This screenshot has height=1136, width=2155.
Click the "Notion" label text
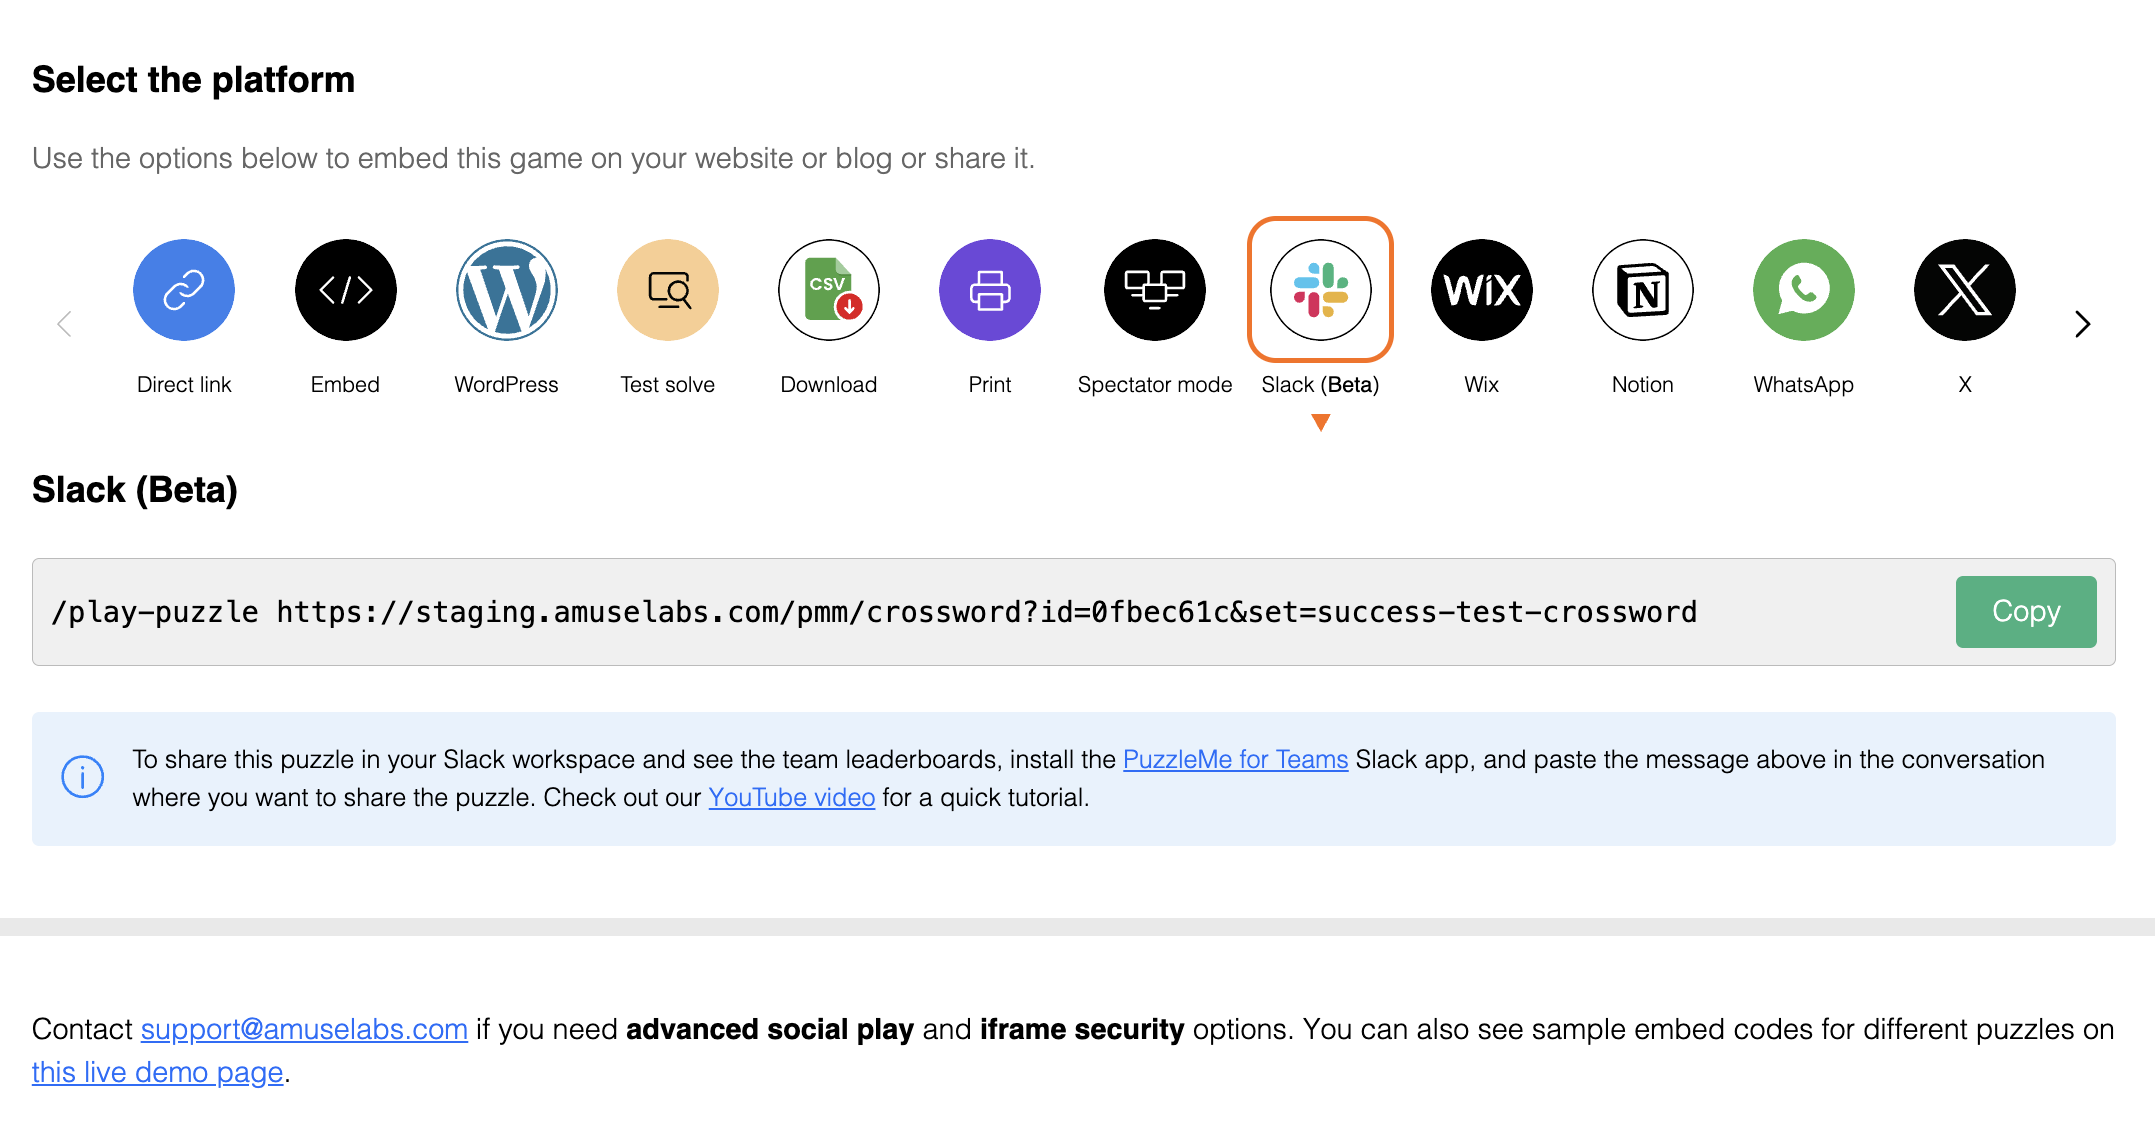(x=1643, y=385)
